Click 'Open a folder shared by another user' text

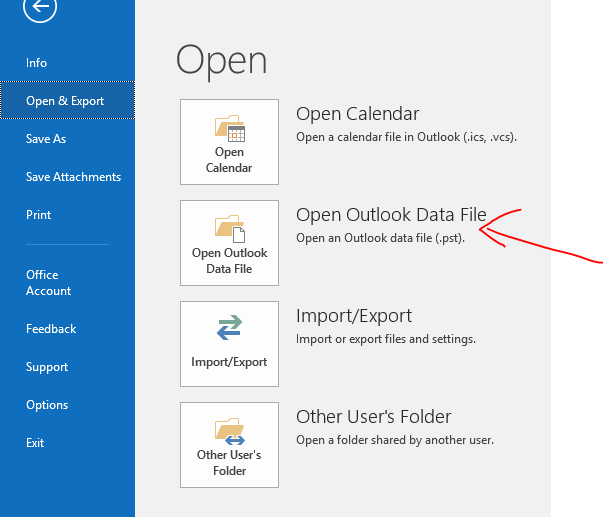point(395,440)
